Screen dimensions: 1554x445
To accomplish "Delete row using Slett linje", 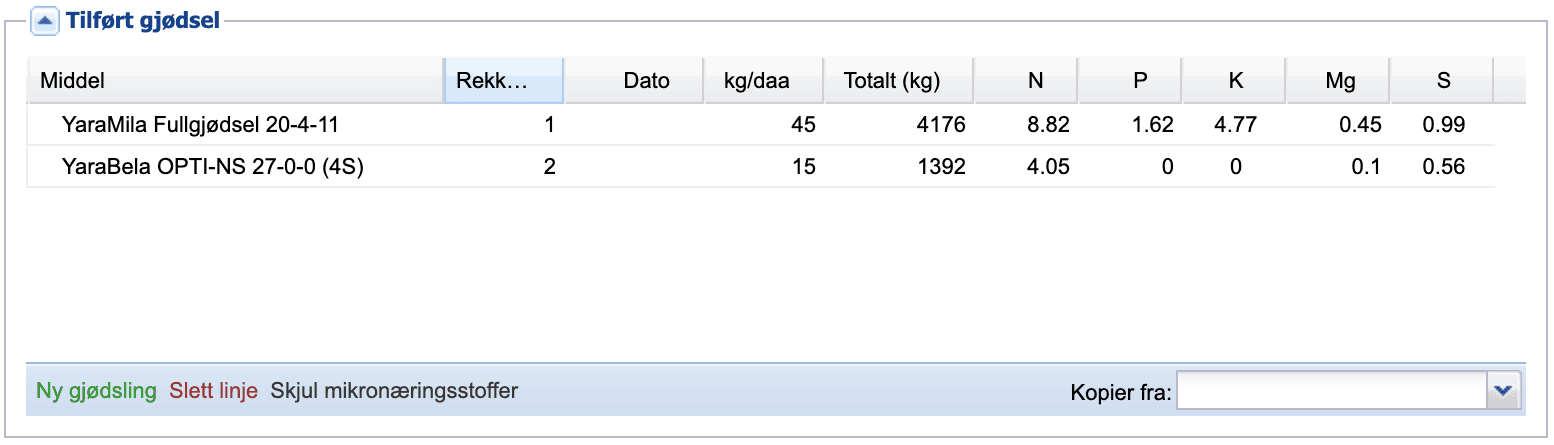I will coord(214,391).
